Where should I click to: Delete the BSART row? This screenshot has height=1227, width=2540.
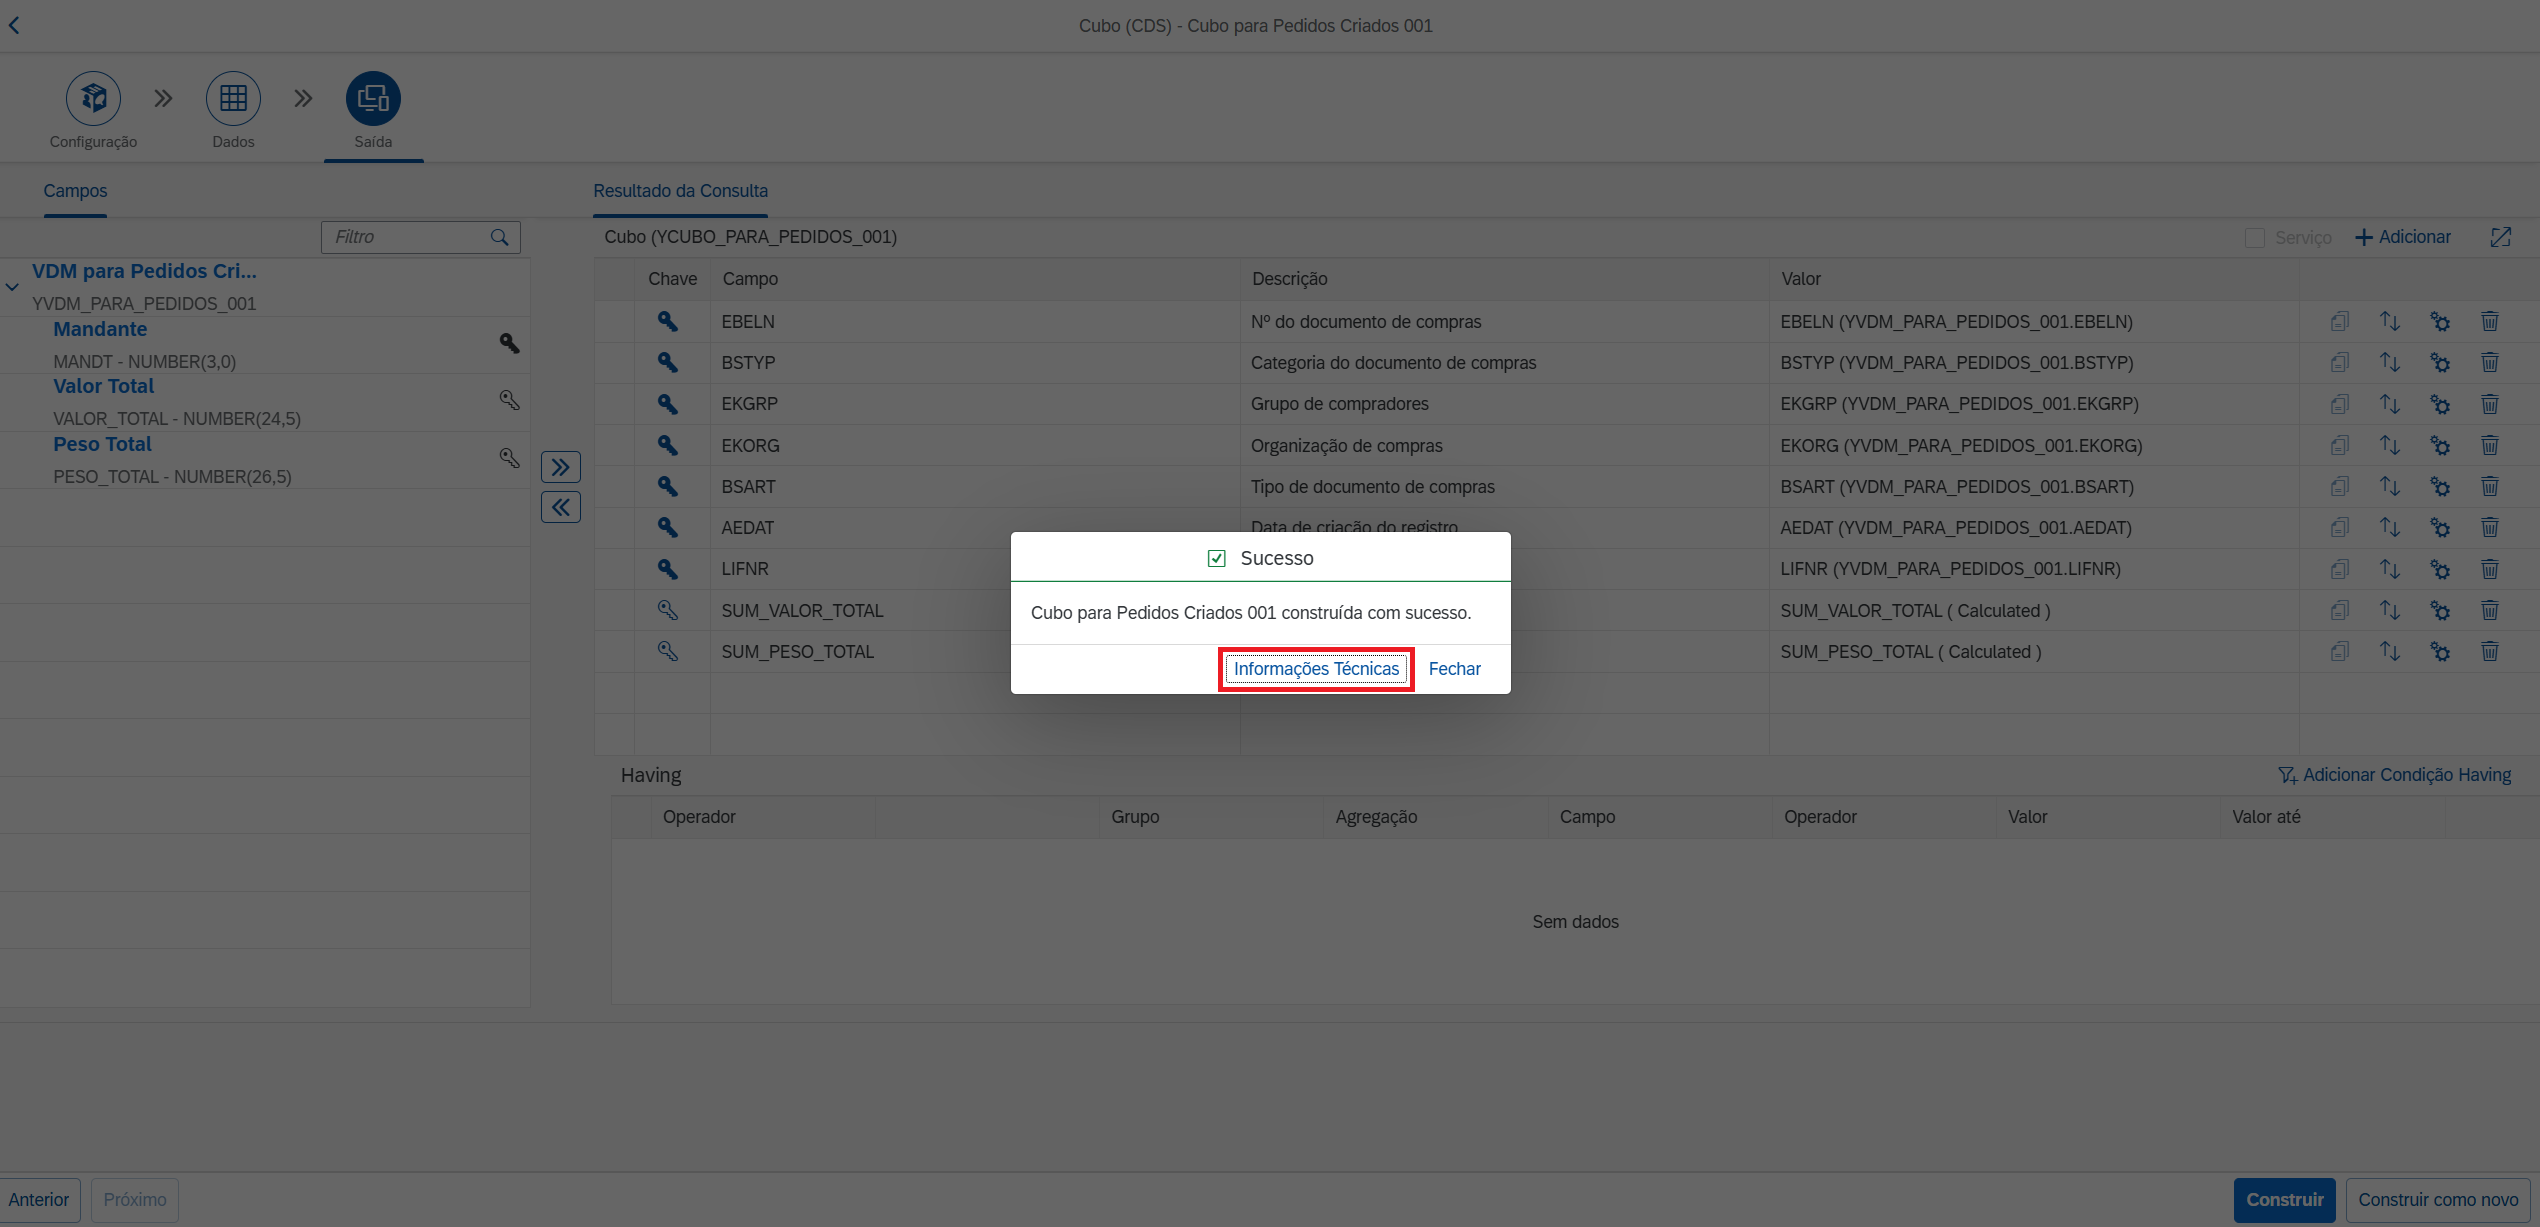tap(2490, 487)
